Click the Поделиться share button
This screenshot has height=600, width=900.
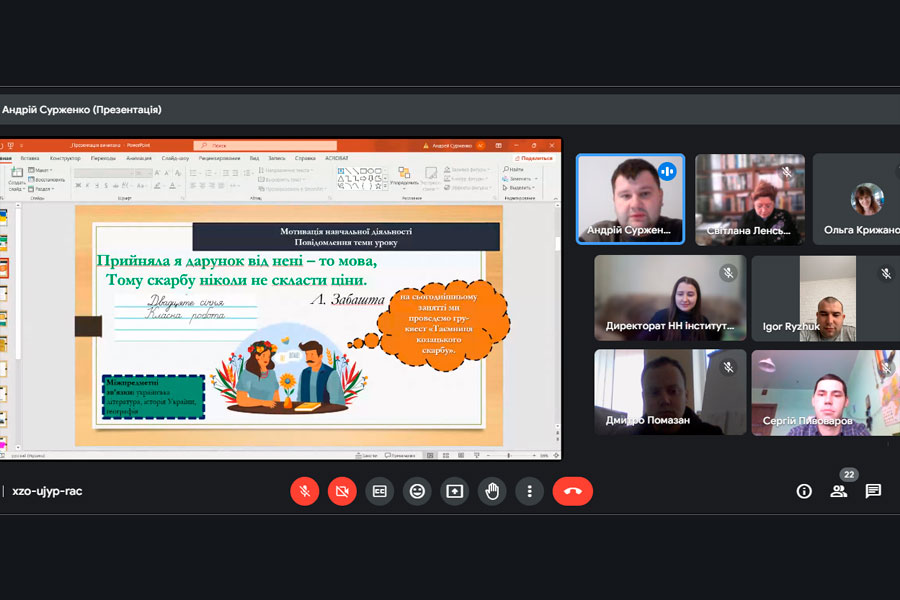(x=534, y=158)
